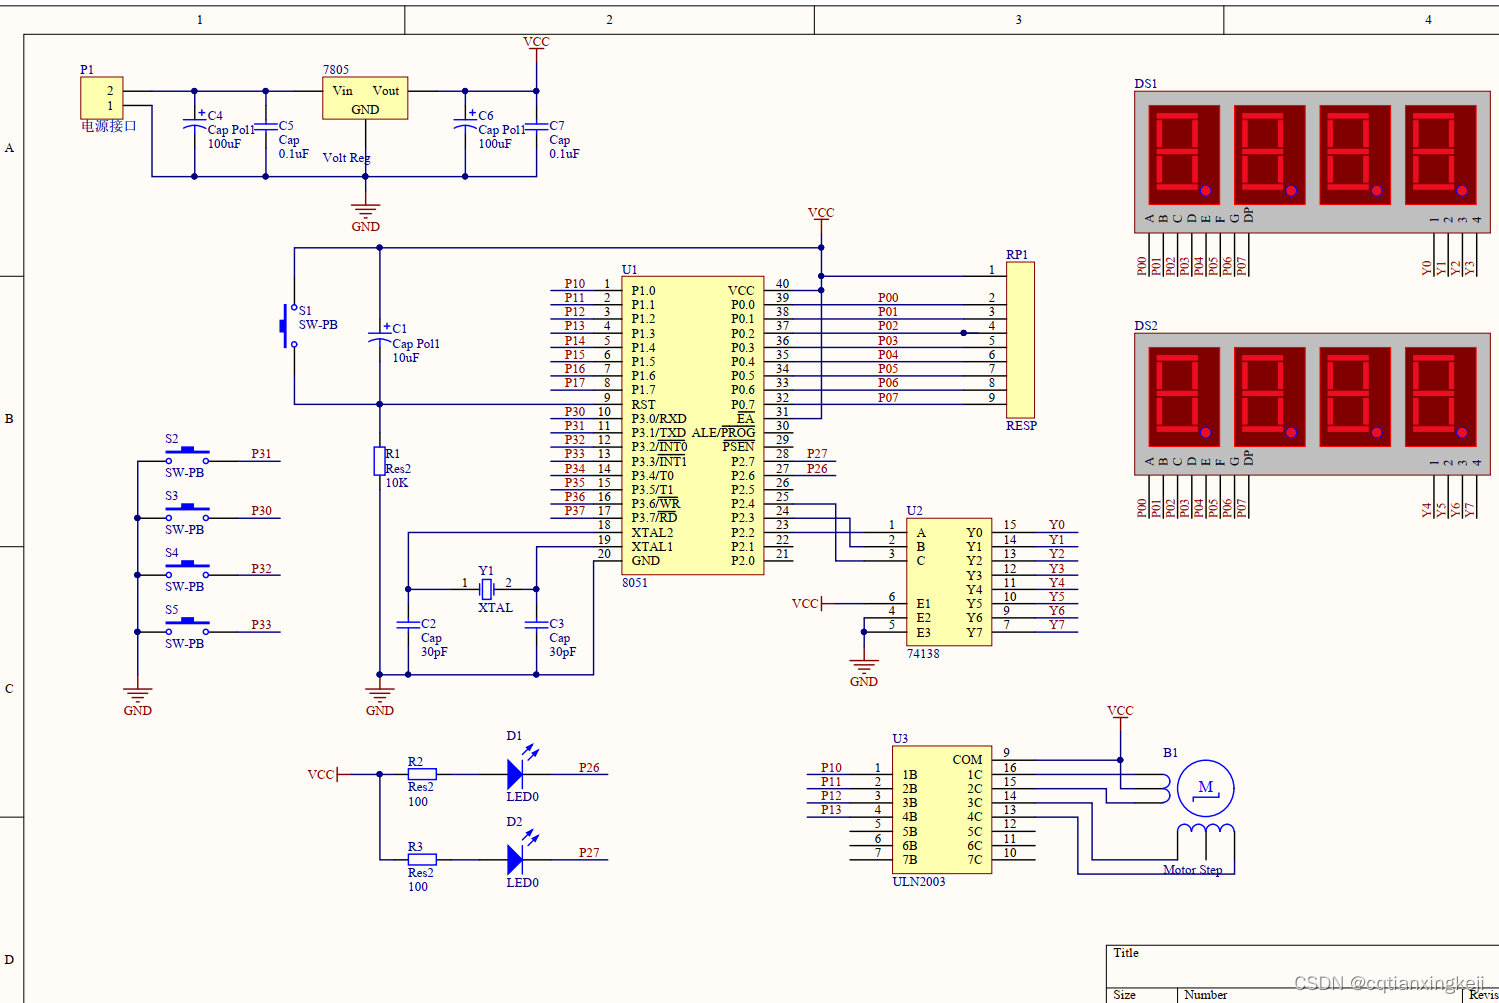Select capacitor C5 0.1uF

tap(266, 126)
